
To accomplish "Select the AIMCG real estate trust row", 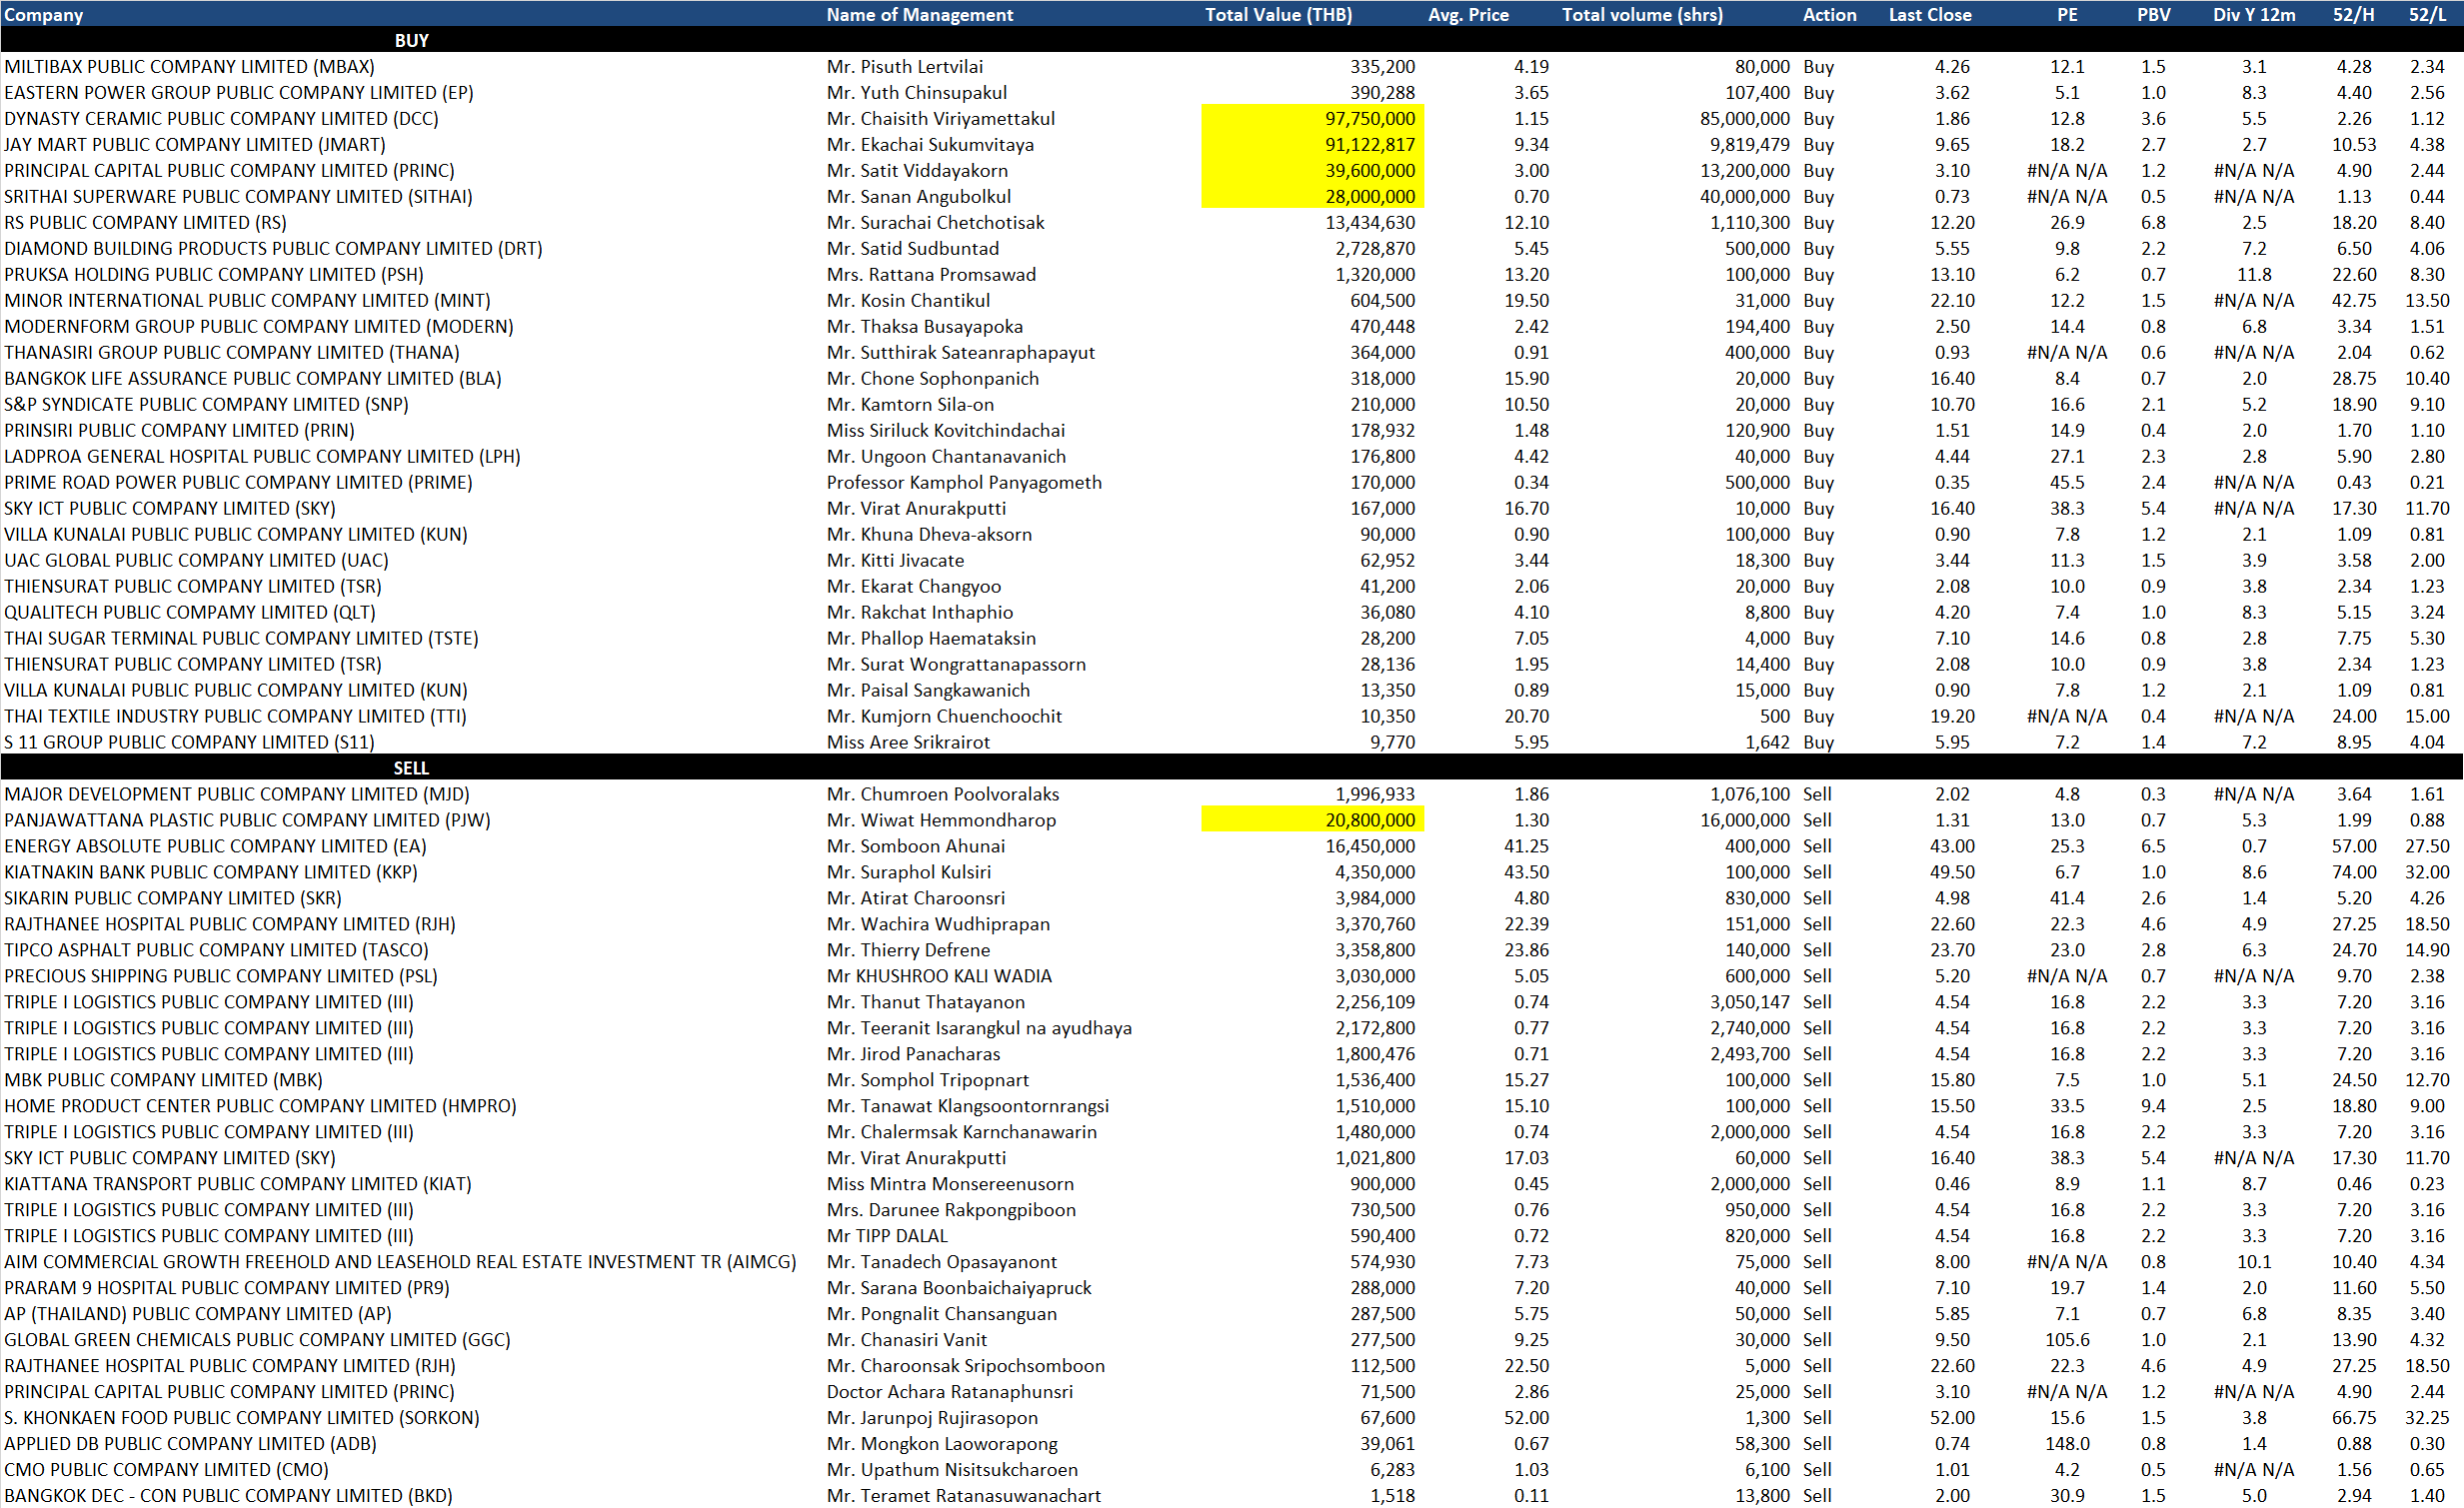I will [x=400, y=1262].
